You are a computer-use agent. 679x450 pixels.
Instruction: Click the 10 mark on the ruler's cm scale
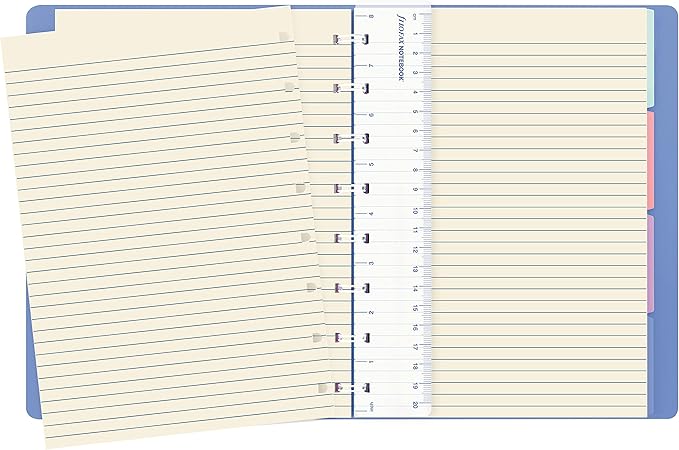(415, 210)
